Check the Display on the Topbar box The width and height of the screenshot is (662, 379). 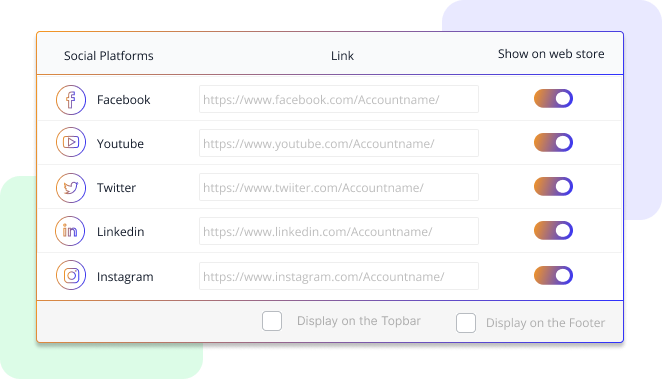click(272, 321)
